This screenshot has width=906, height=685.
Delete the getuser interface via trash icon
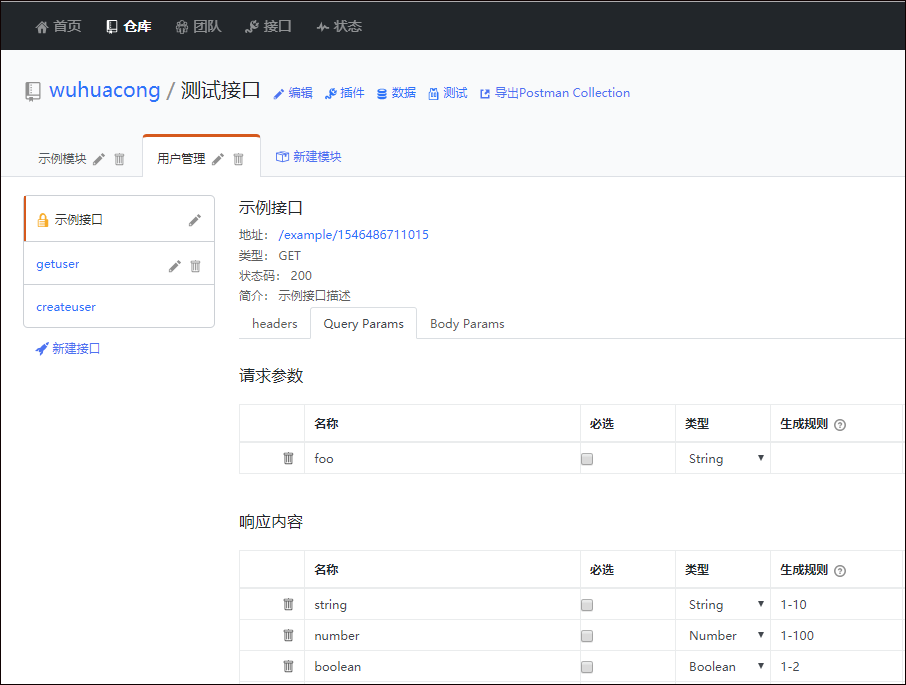tap(195, 266)
